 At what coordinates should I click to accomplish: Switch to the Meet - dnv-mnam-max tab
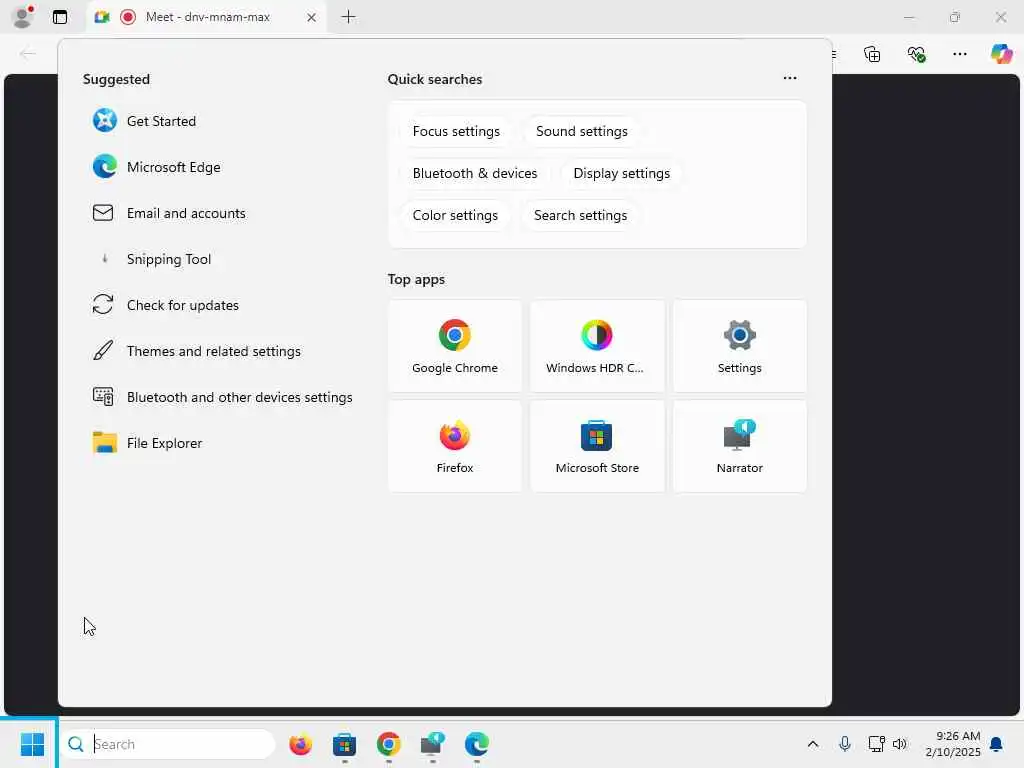(x=207, y=17)
